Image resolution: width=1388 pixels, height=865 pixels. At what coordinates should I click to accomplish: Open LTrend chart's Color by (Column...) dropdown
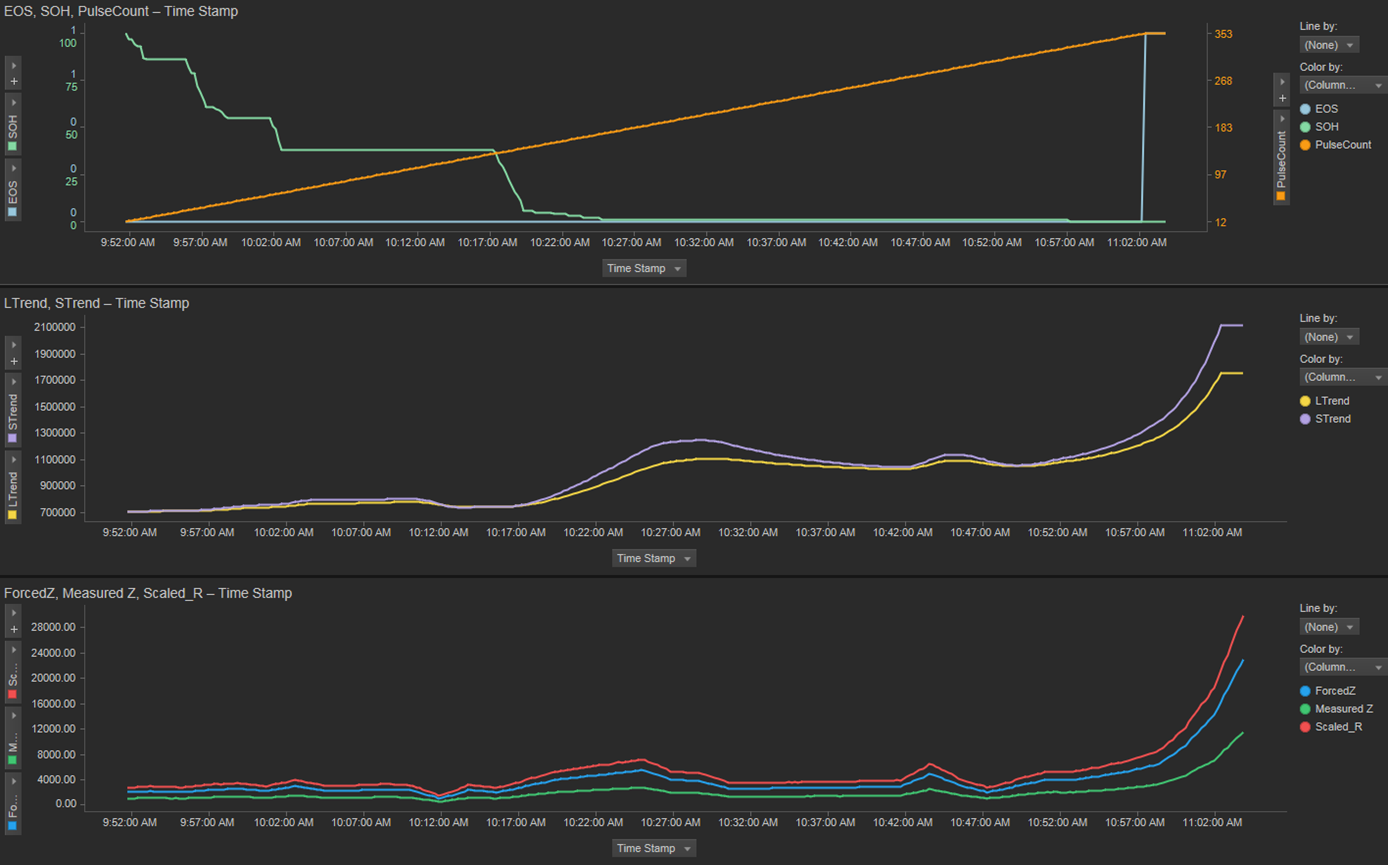coord(1343,377)
